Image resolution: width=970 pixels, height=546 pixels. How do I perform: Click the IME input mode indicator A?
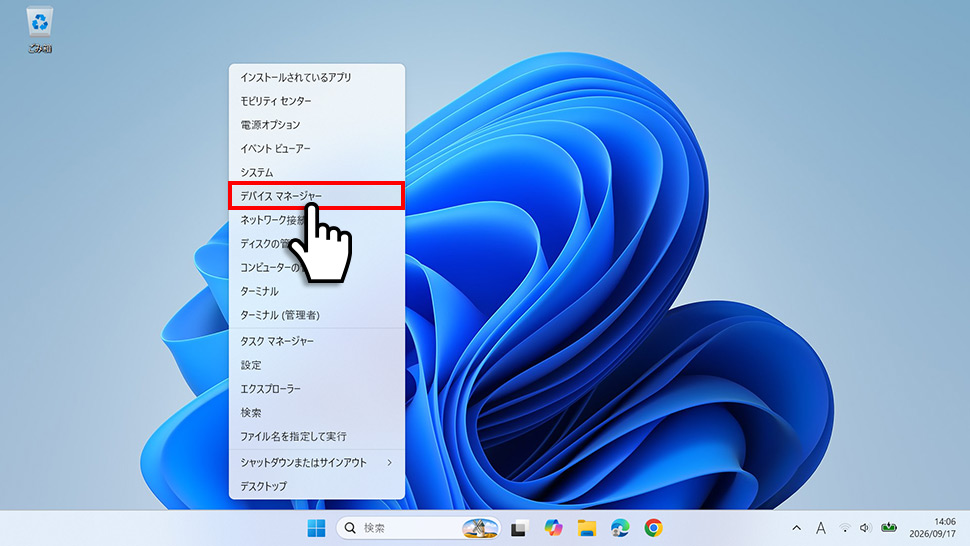[821, 528]
